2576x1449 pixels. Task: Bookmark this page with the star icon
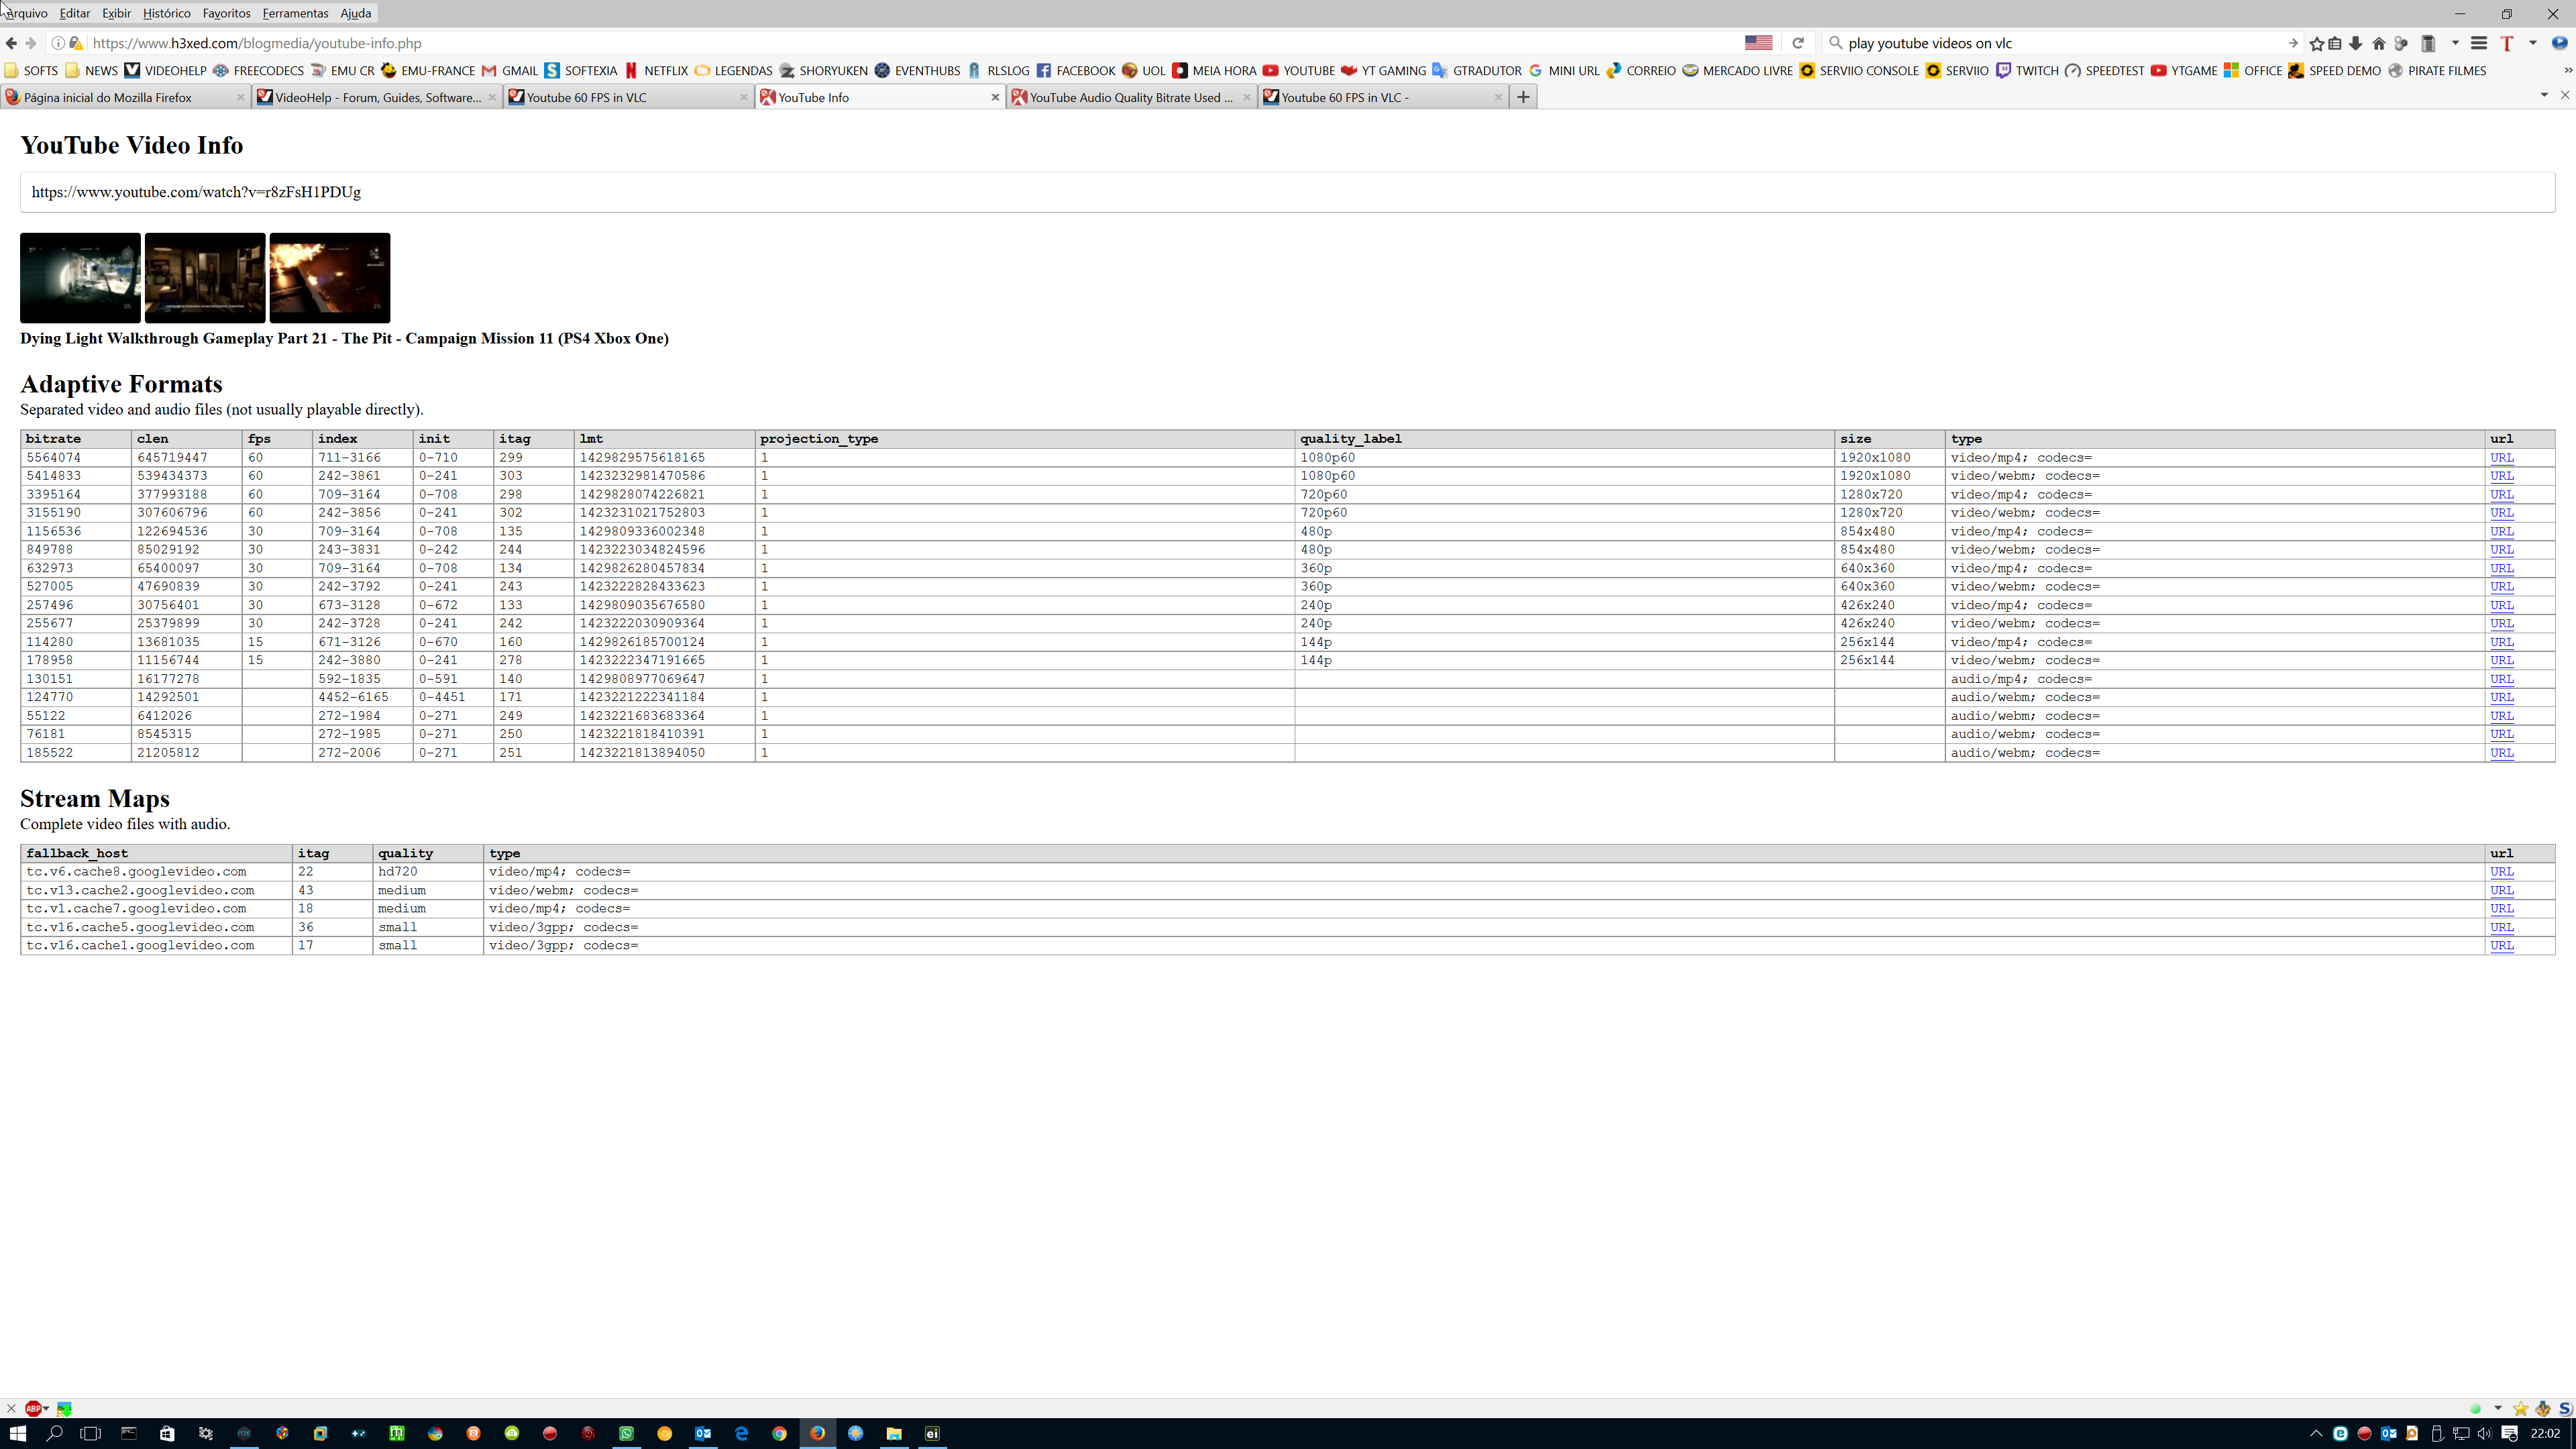(2316, 43)
